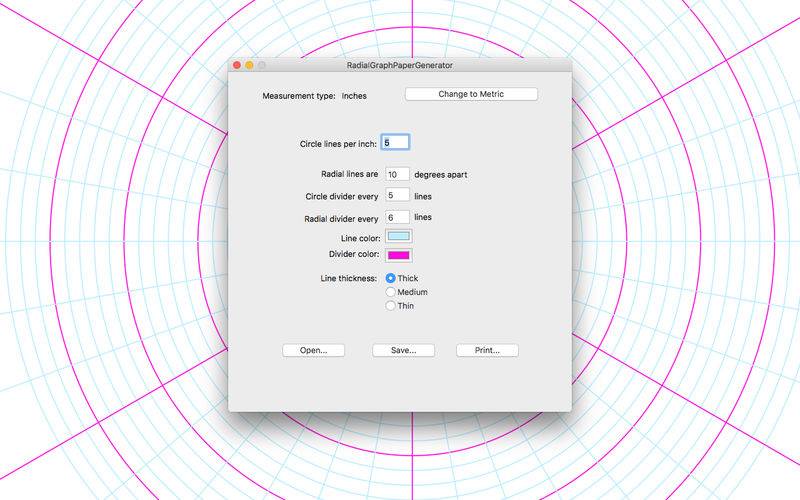Select the Circle divider every lines field

(x=397, y=195)
